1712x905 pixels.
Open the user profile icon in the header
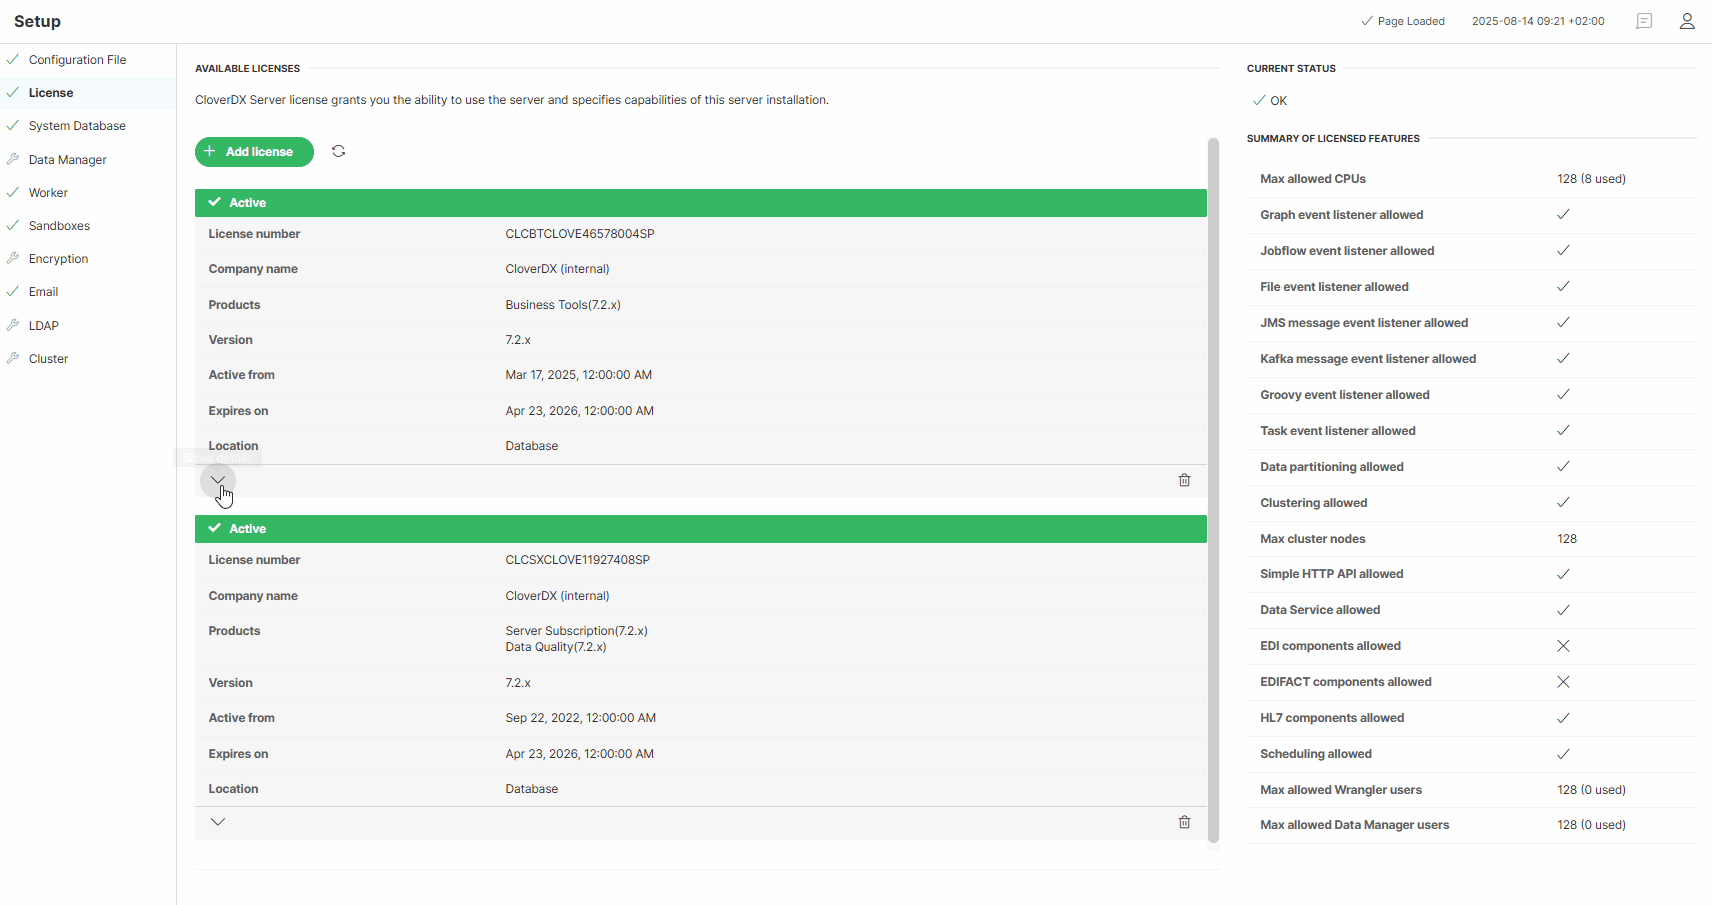(x=1687, y=20)
